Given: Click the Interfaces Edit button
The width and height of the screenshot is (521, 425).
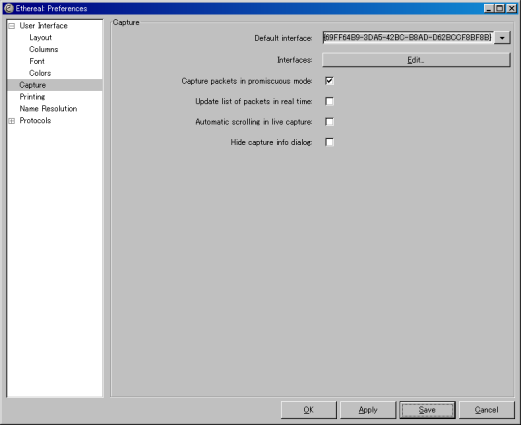Looking at the screenshot, I should [x=416, y=60].
